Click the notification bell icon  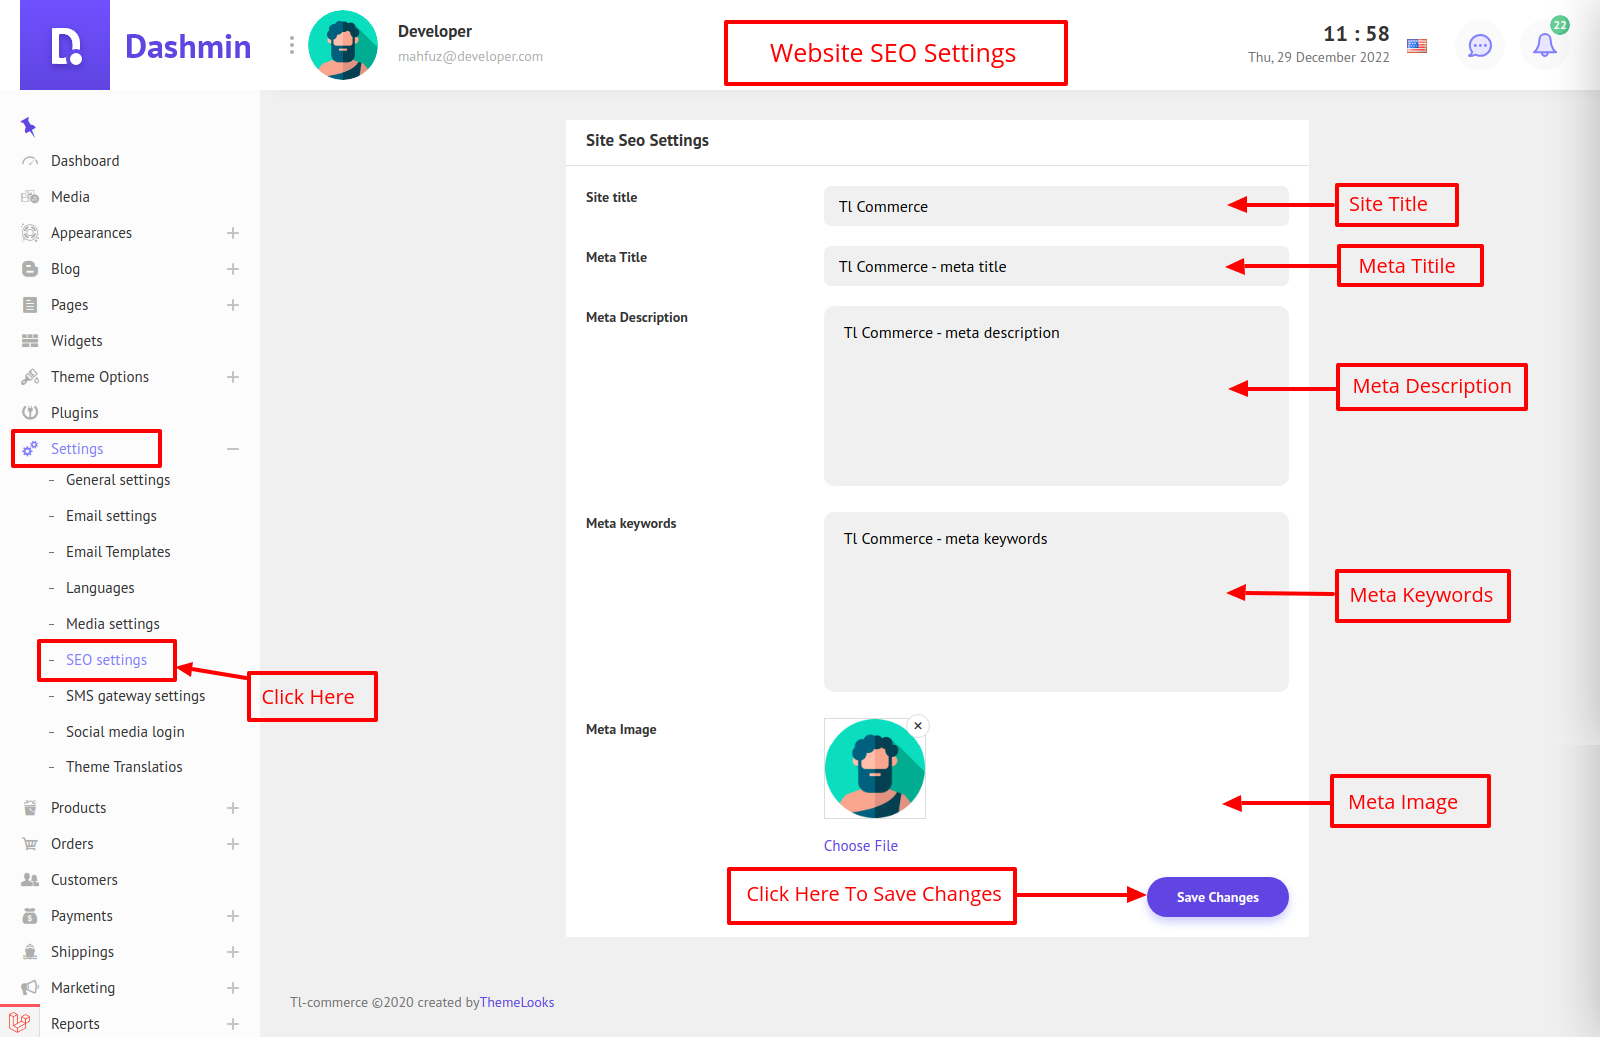point(1544,45)
